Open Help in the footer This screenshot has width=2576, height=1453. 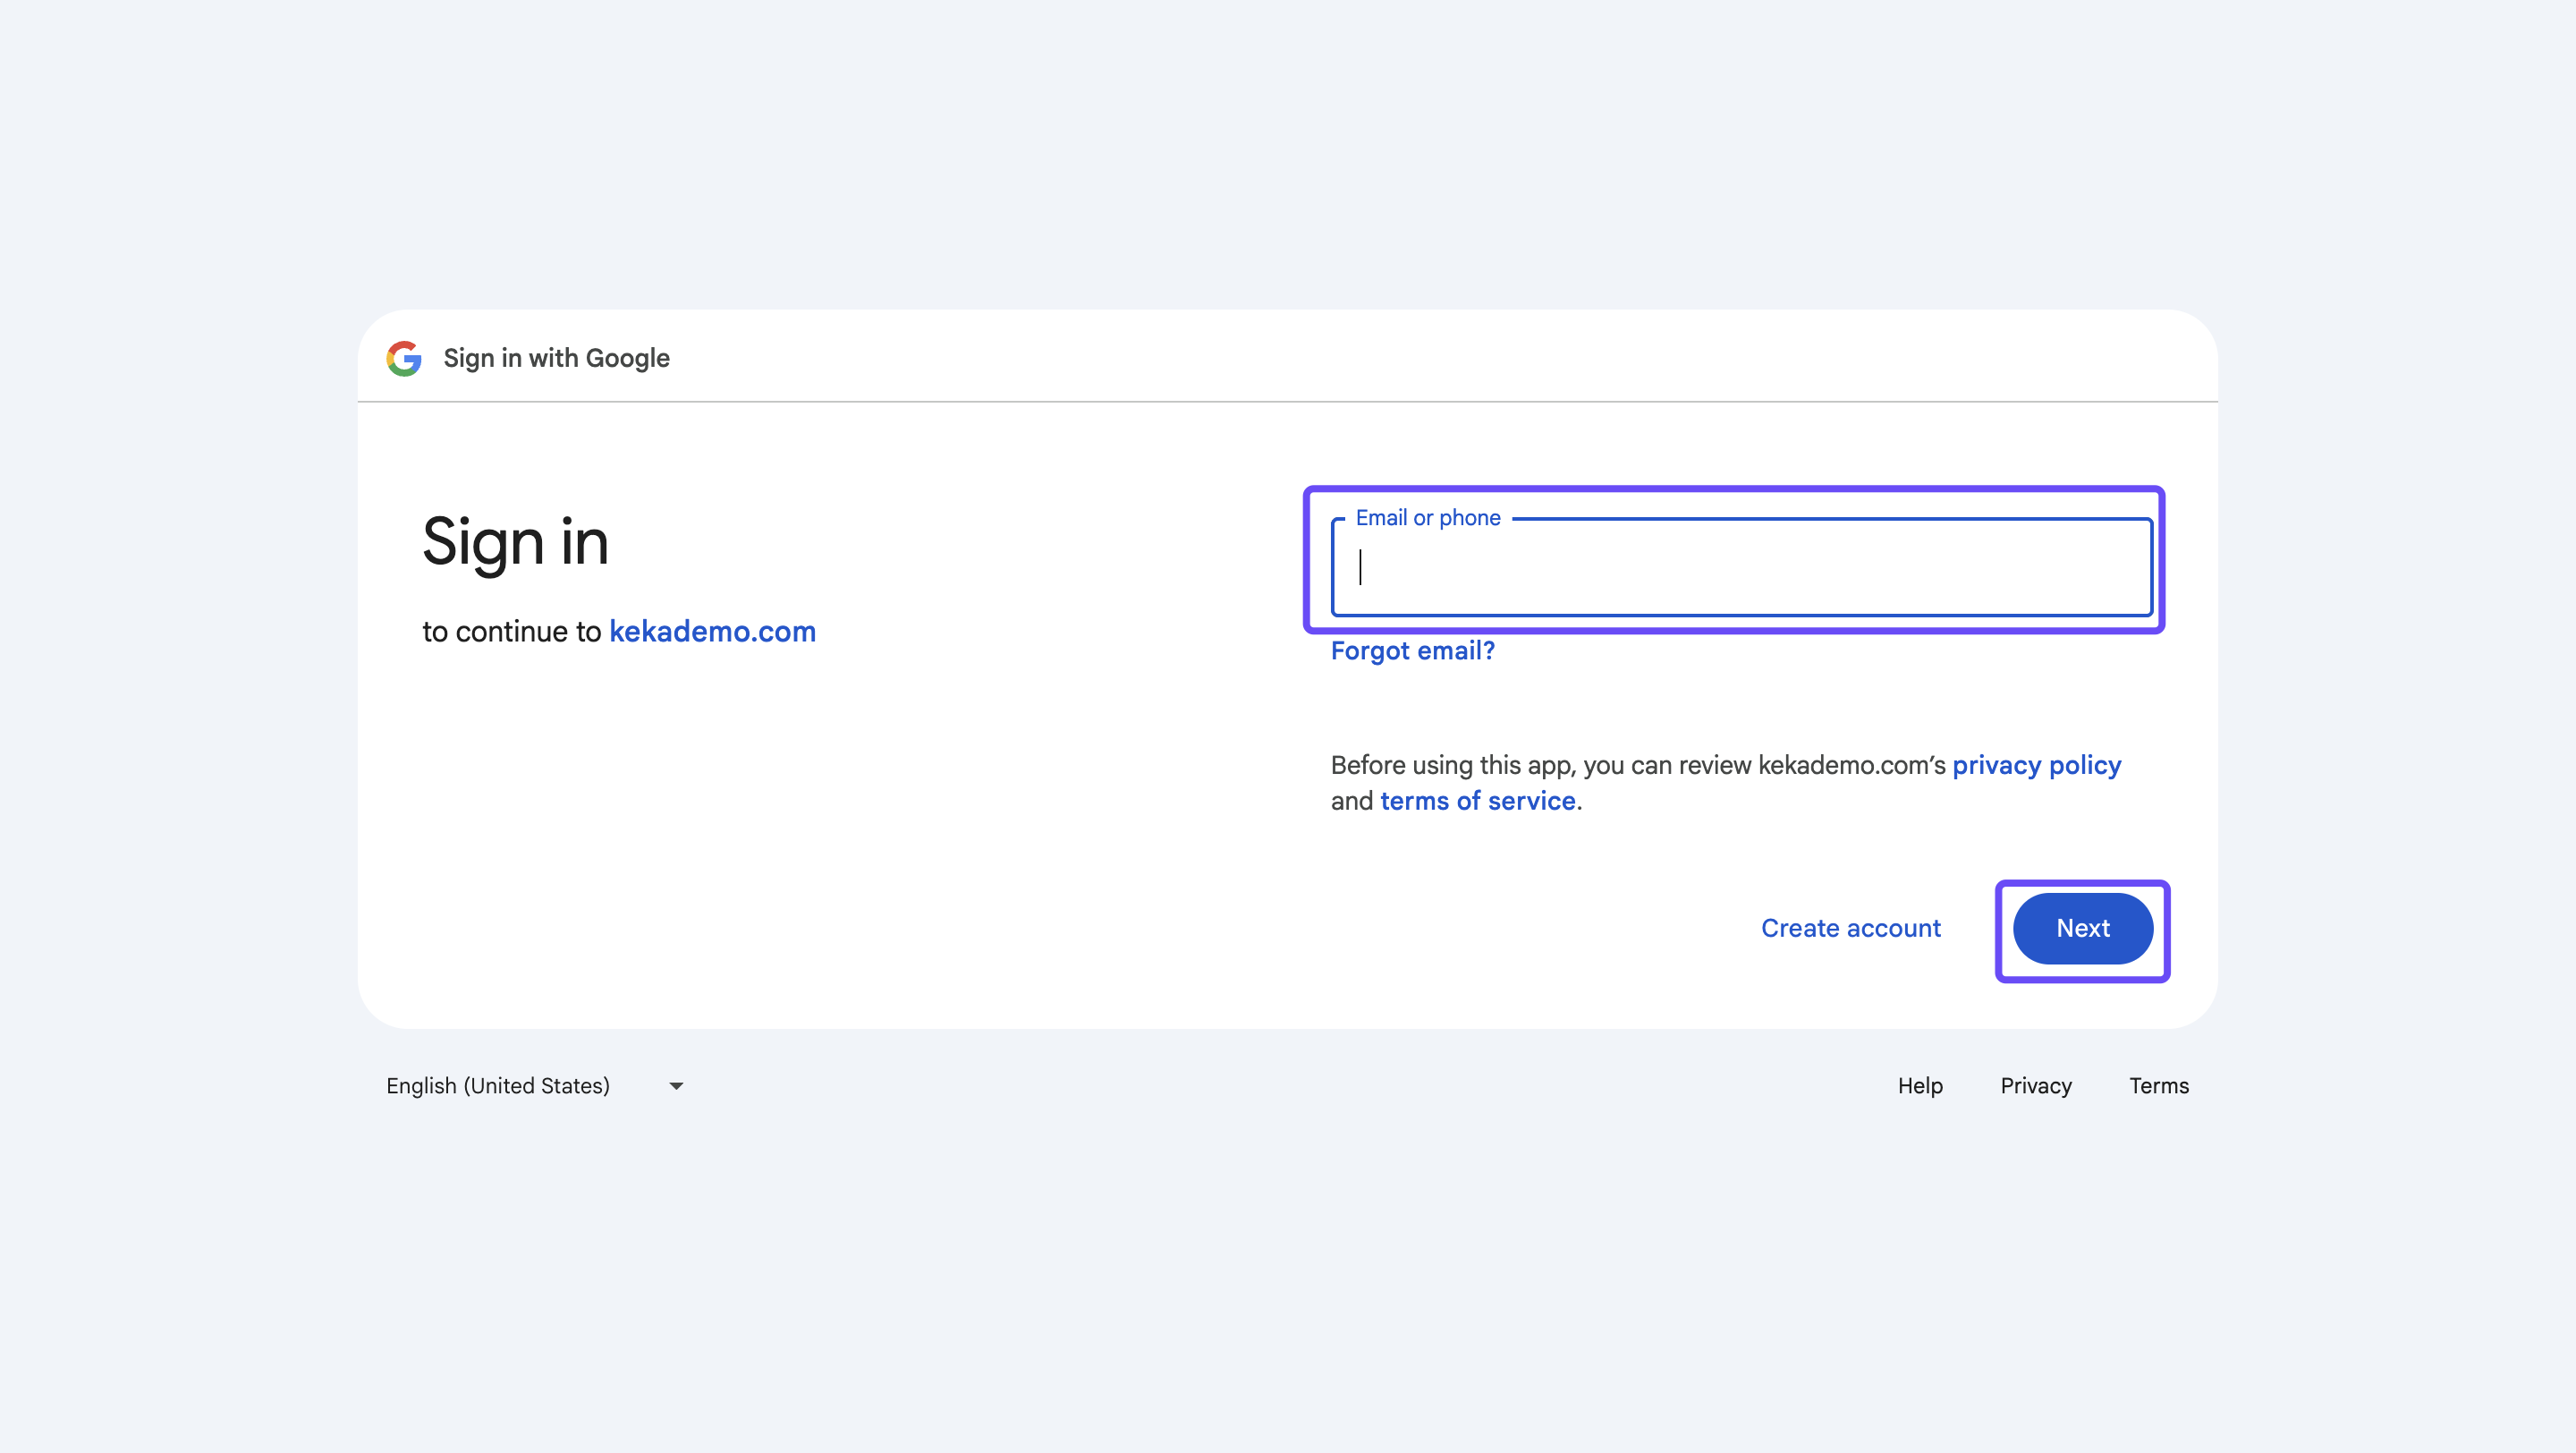[x=1919, y=1086]
